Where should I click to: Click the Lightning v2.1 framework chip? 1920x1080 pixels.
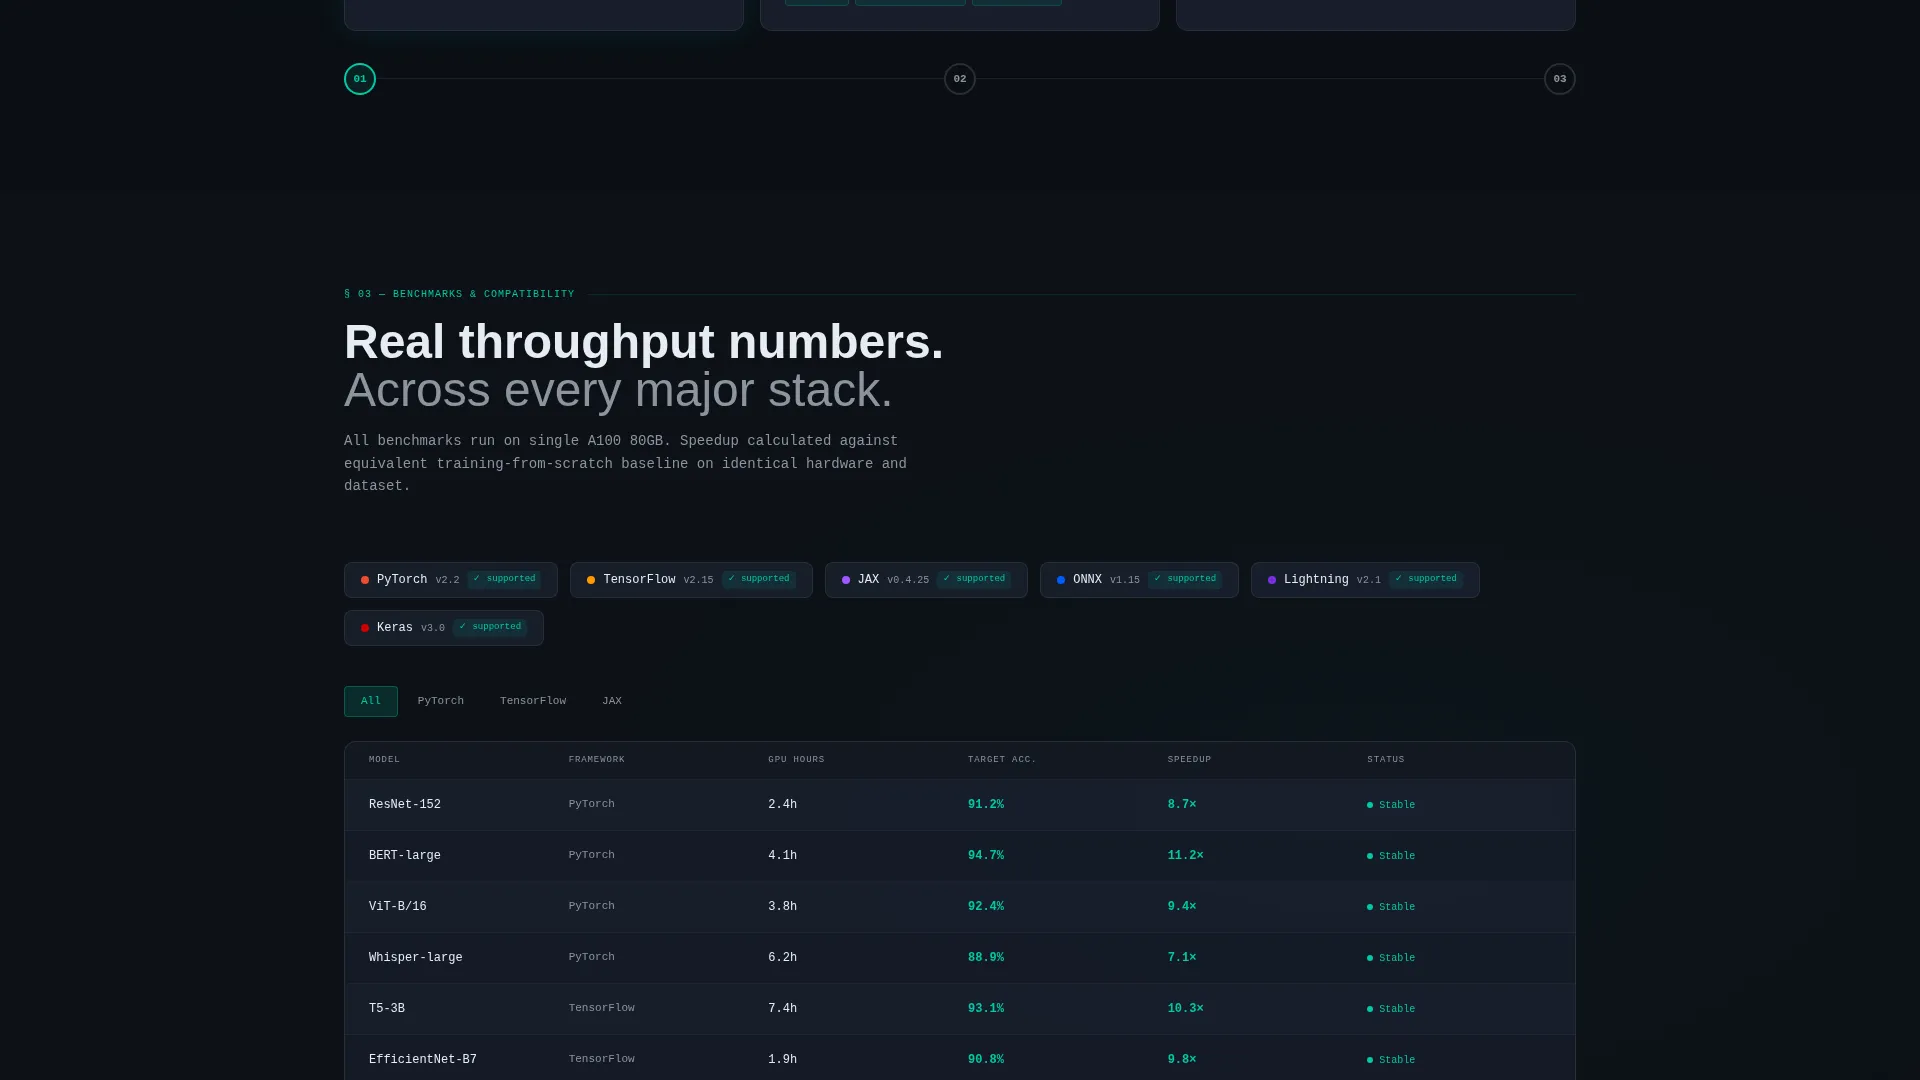coord(1365,580)
